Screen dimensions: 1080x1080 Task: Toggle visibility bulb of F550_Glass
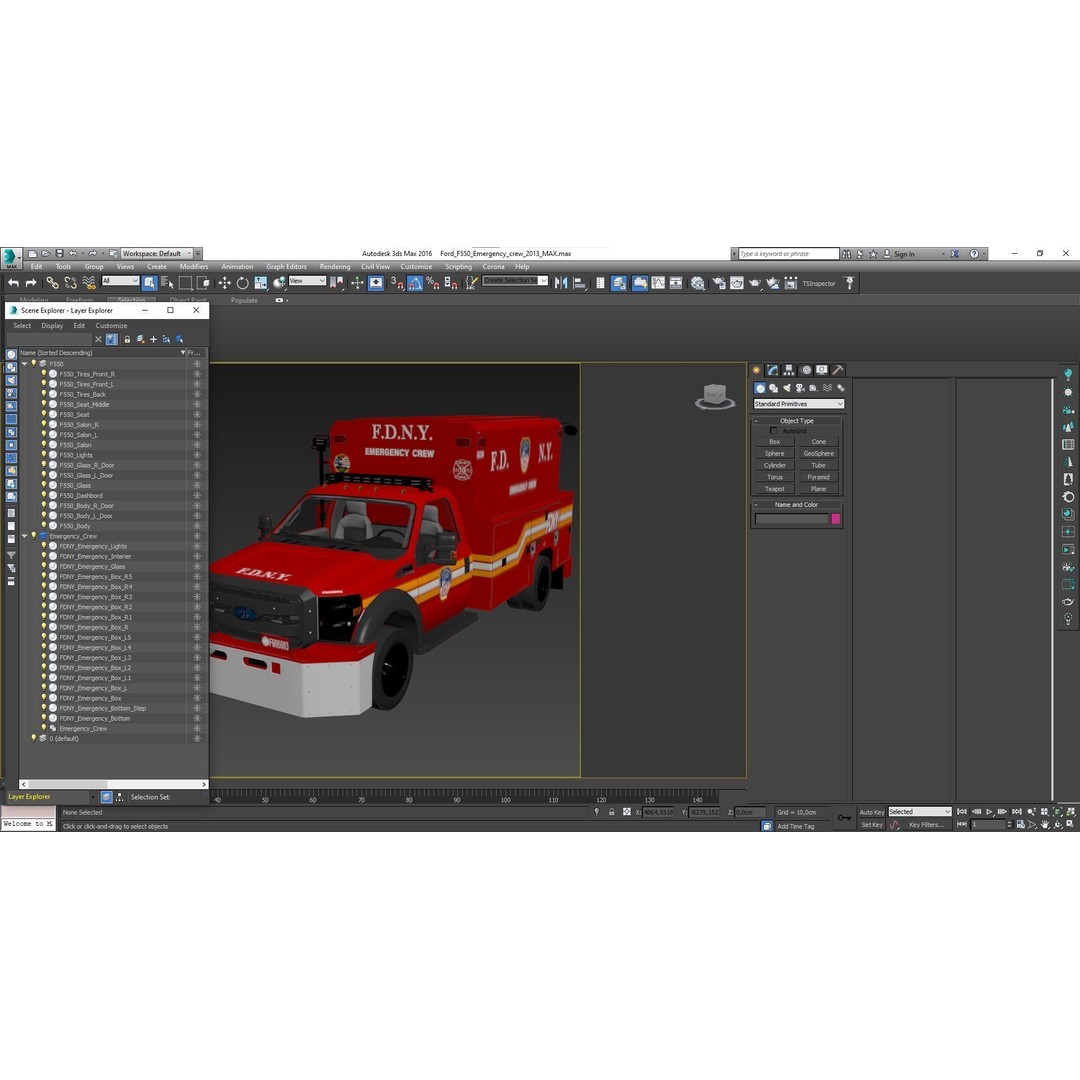point(43,486)
